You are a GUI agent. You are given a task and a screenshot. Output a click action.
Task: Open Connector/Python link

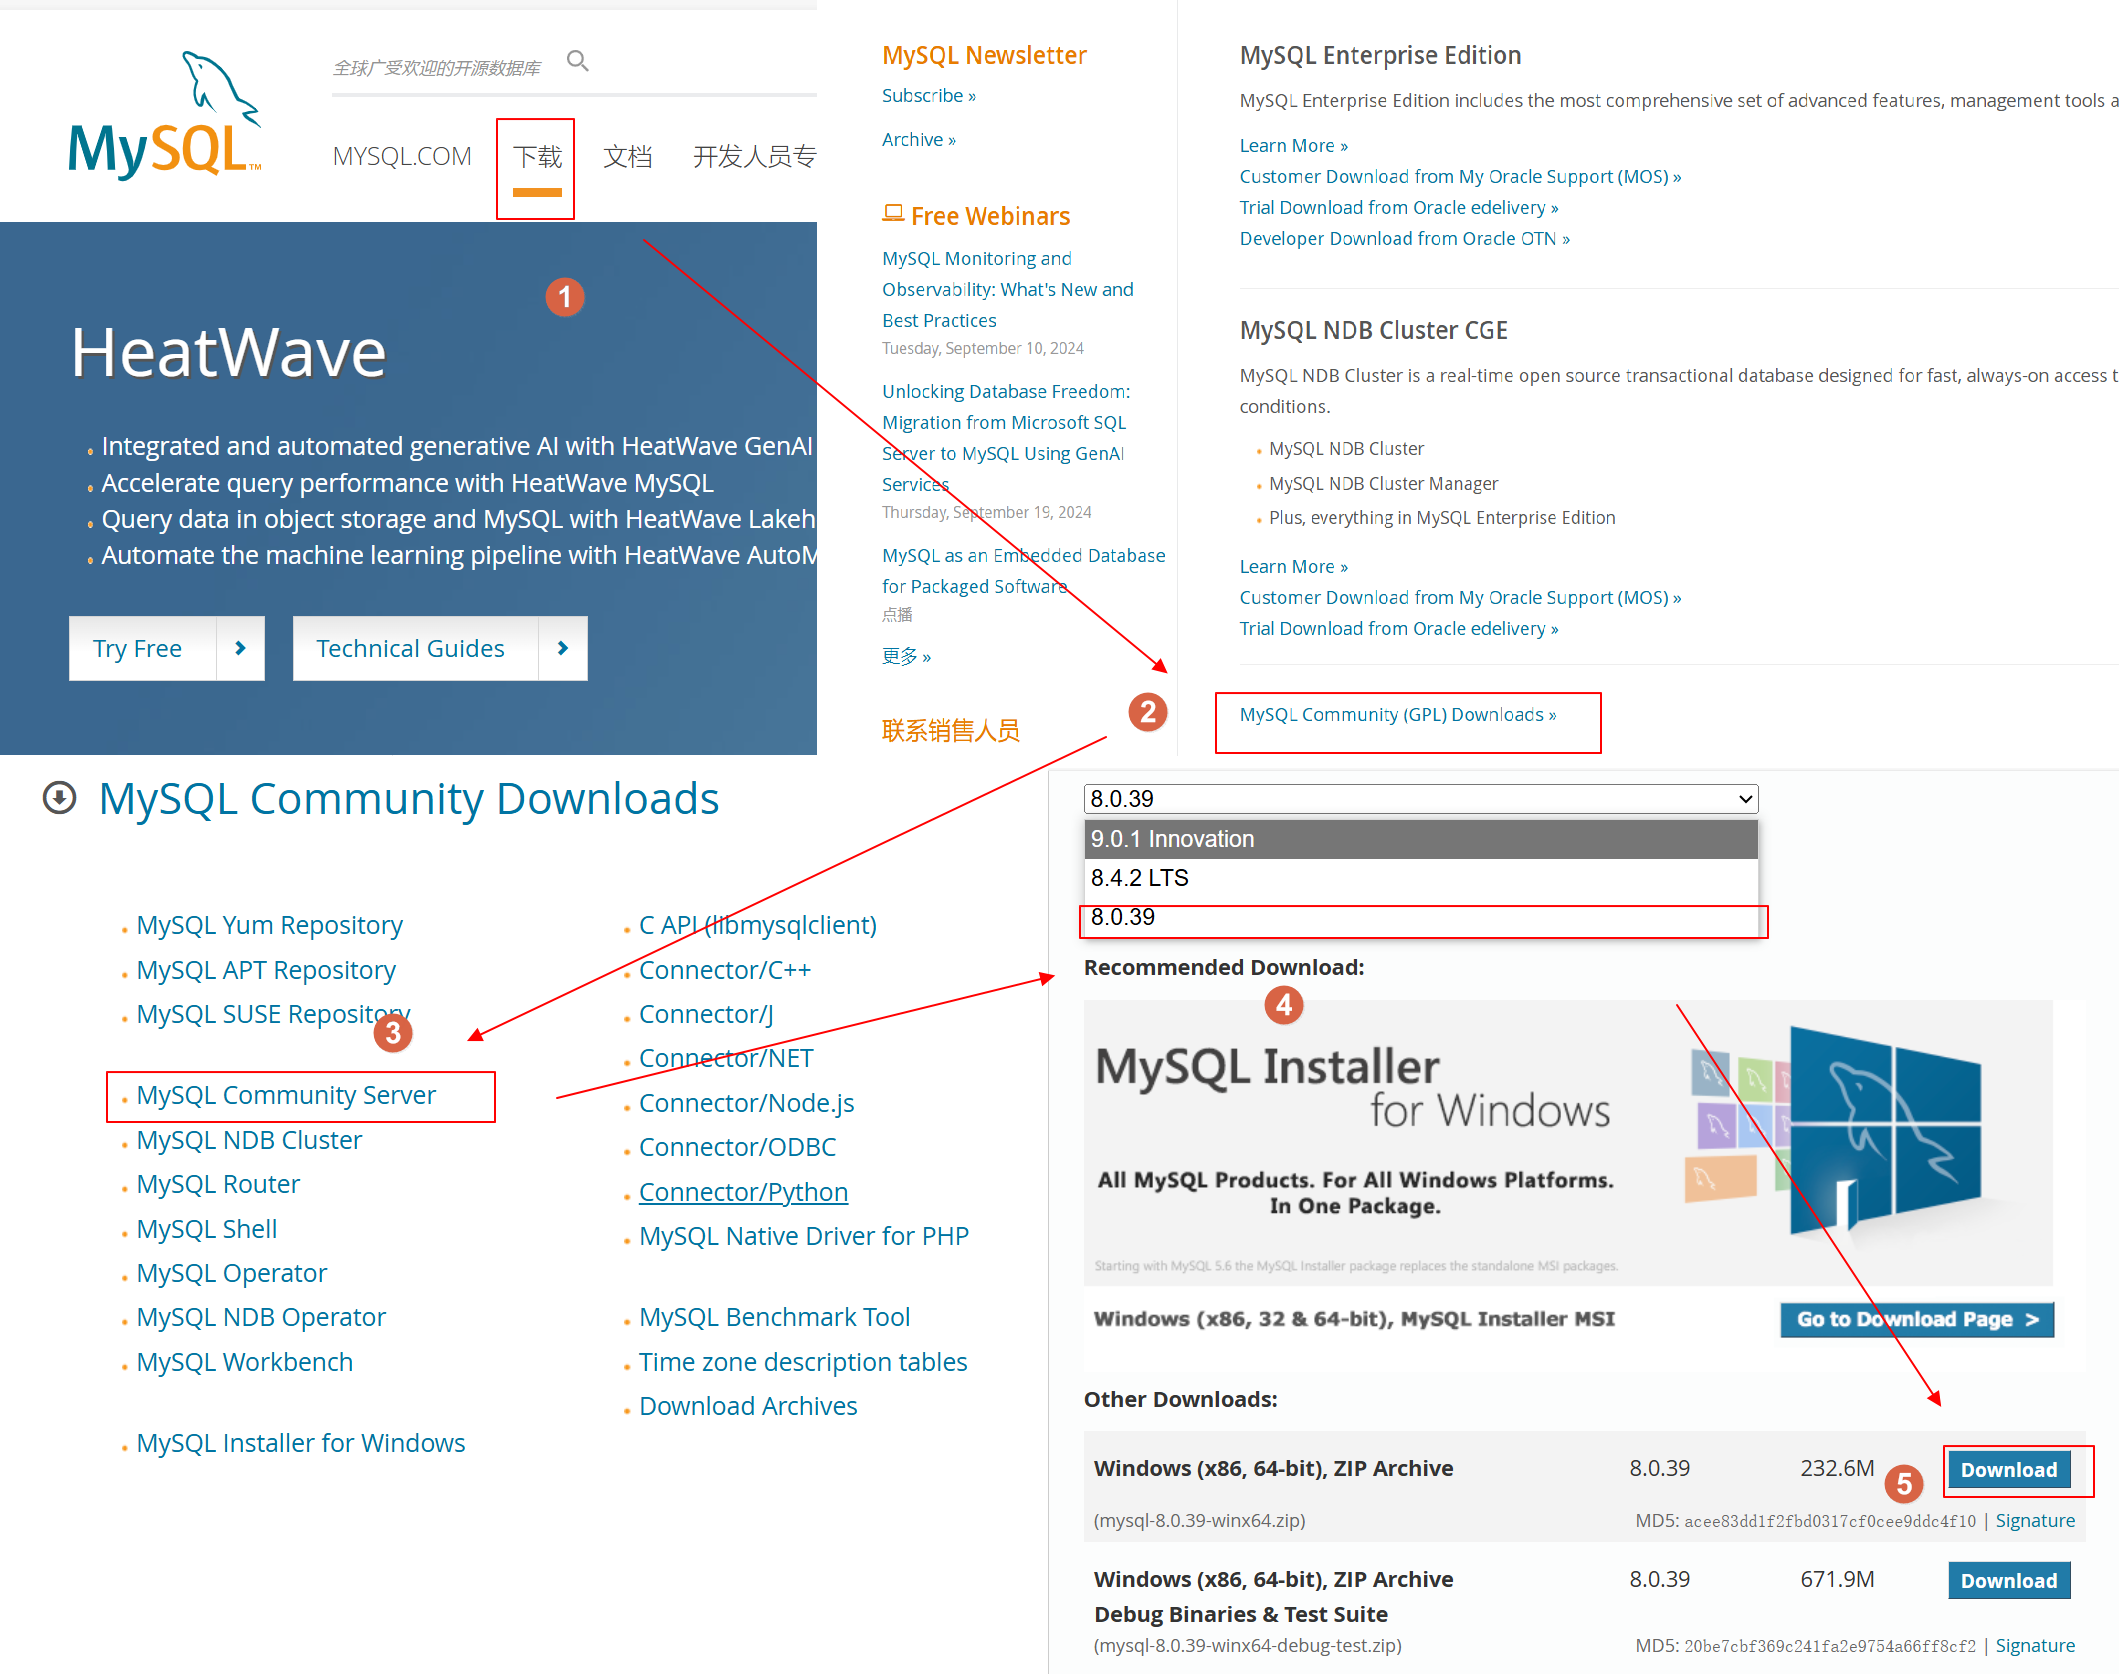tap(744, 1192)
